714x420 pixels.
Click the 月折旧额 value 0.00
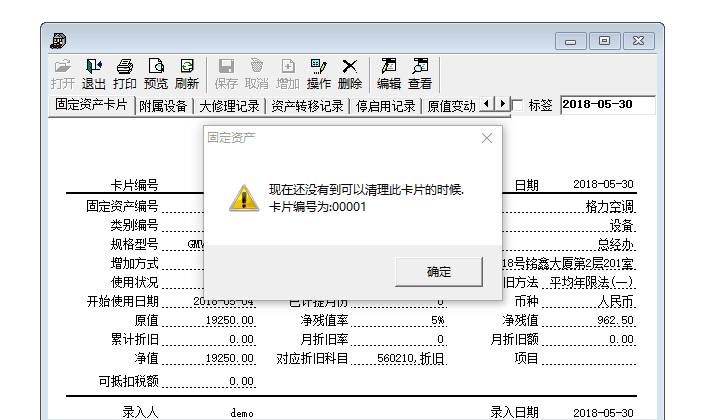click(x=622, y=340)
